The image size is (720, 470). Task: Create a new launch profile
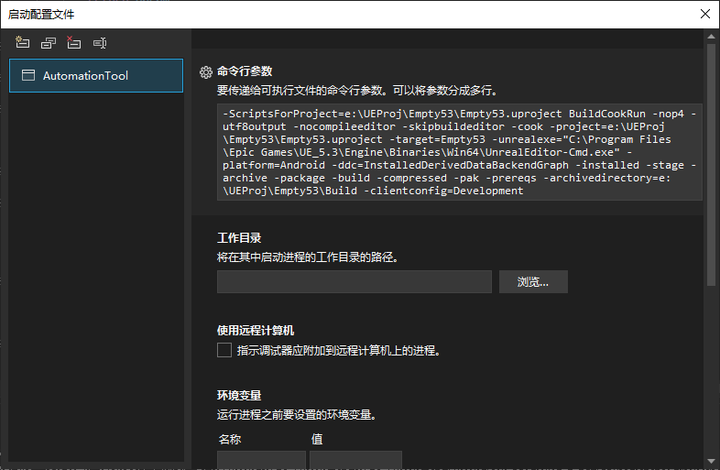pos(22,43)
